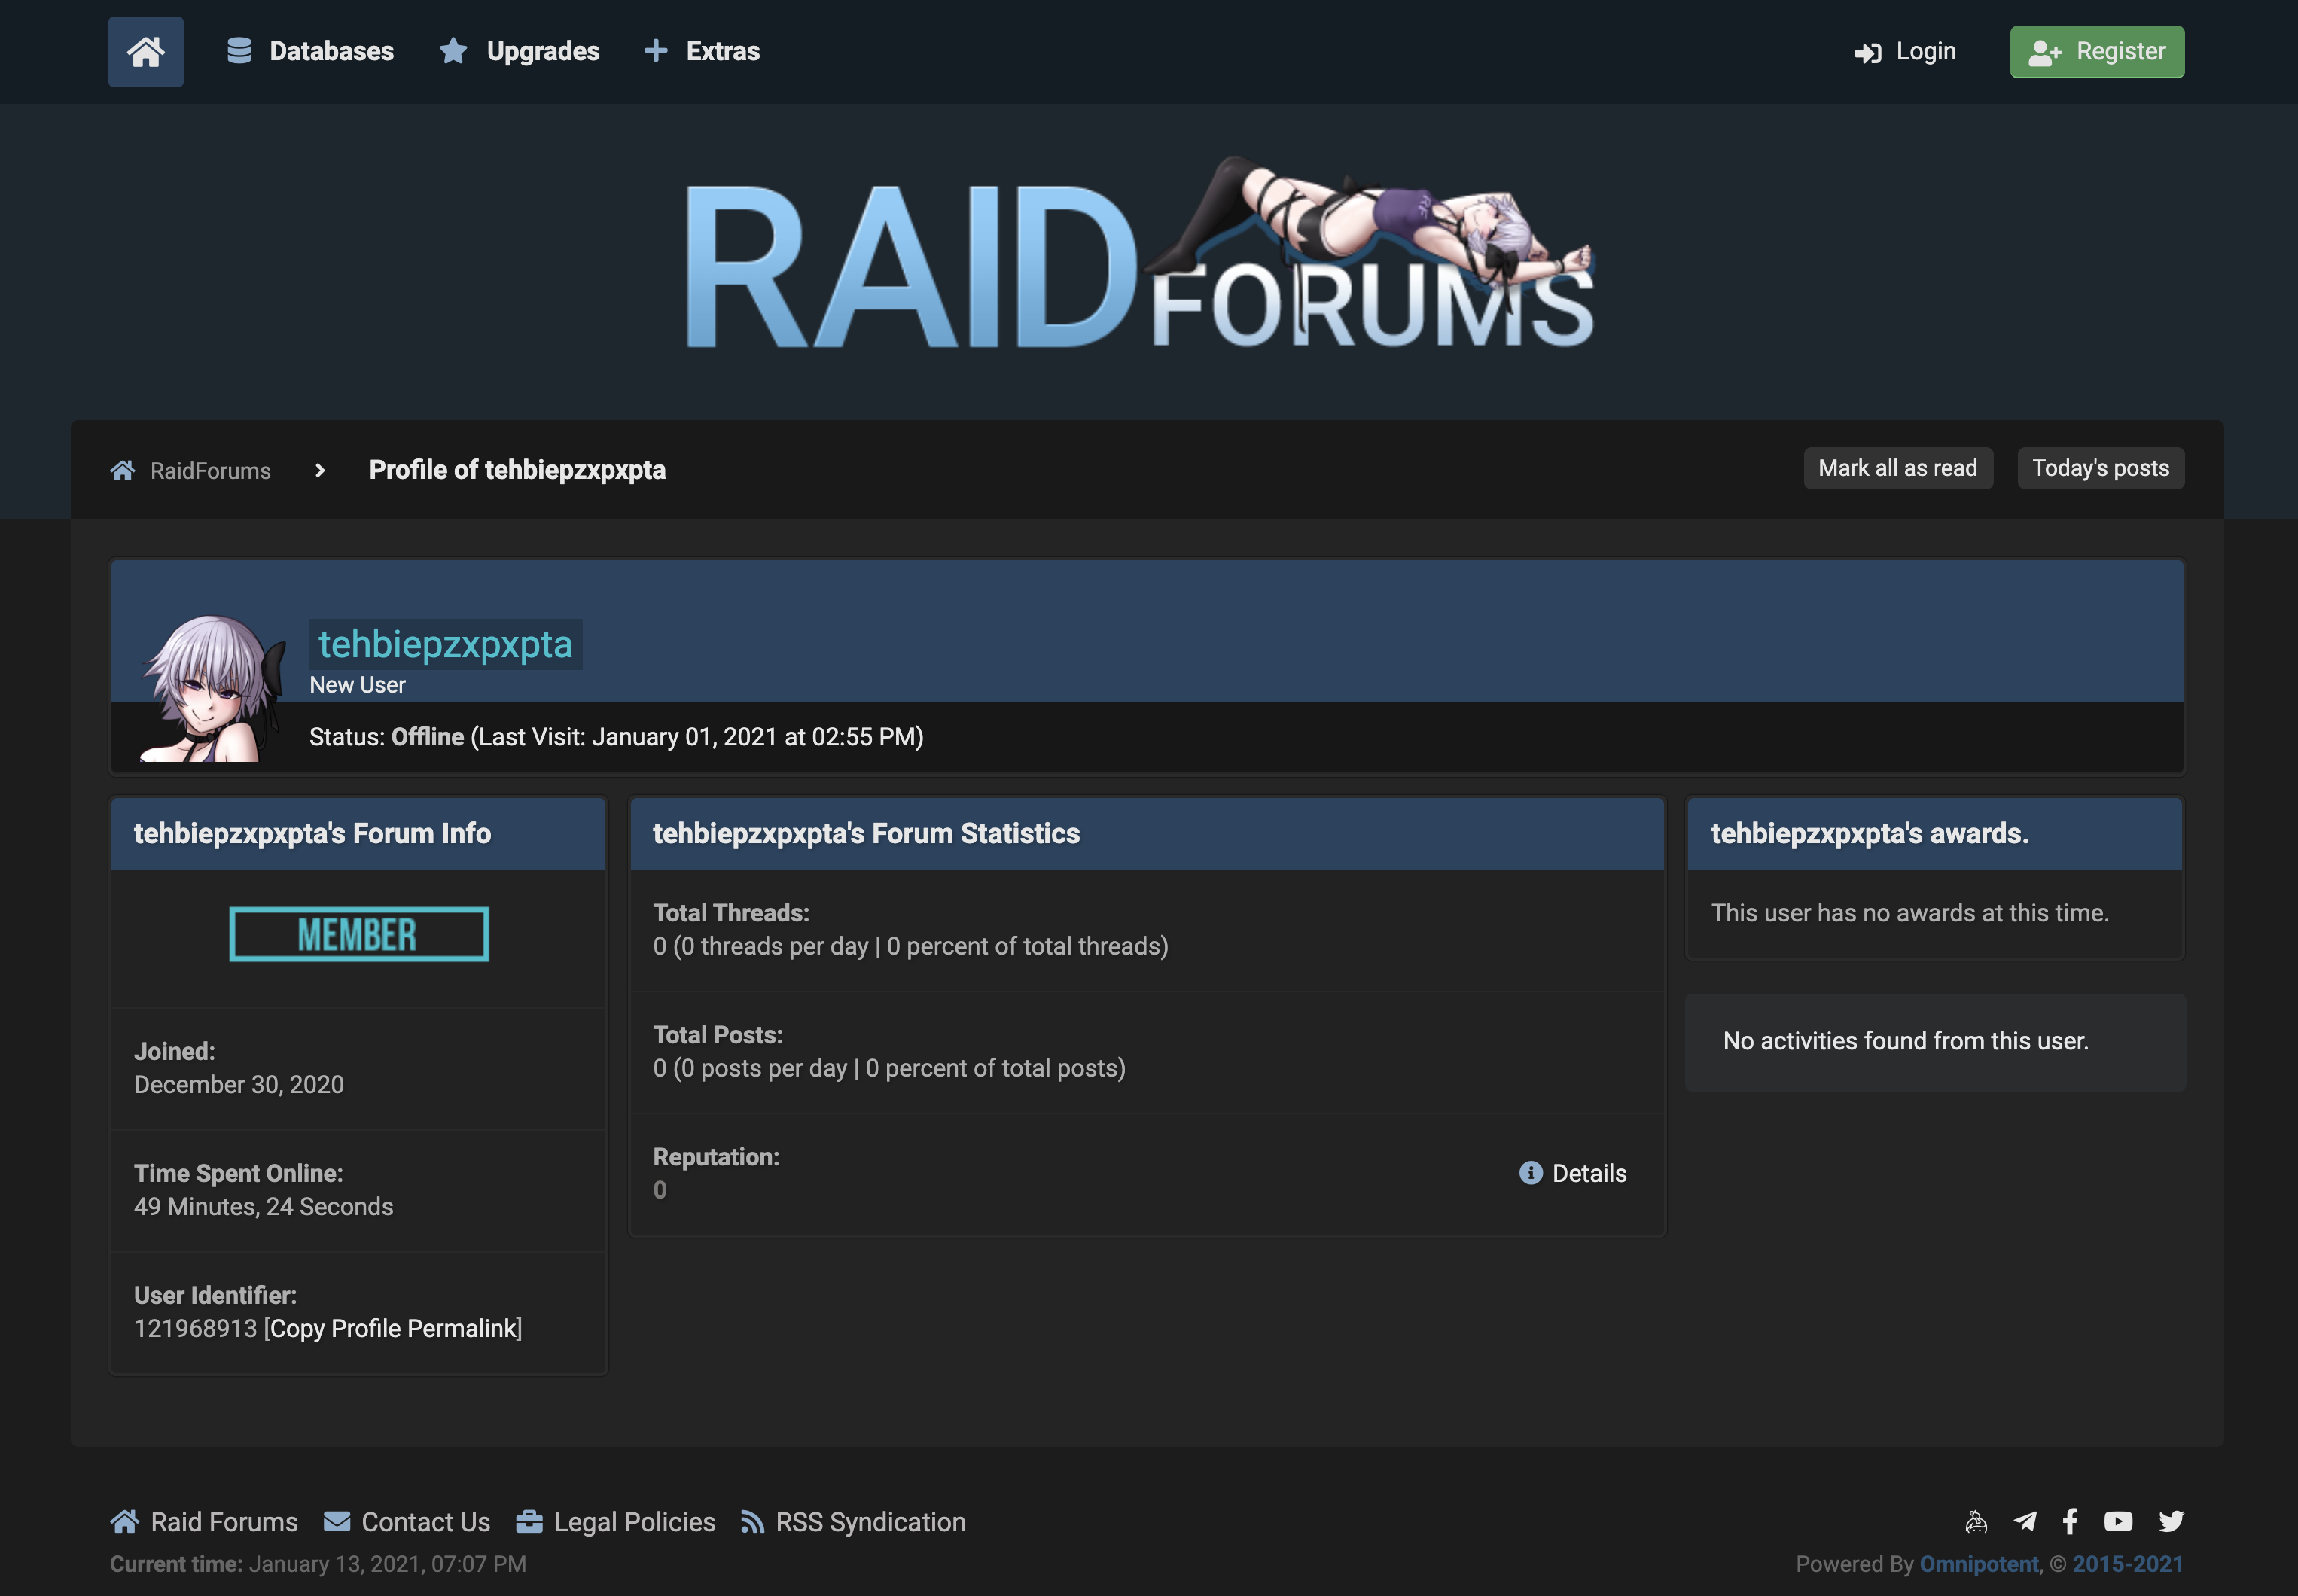The height and width of the screenshot is (1596, 2298).
Task: Open reputation Details info icon
Action: click(x=1531, y=1173)
